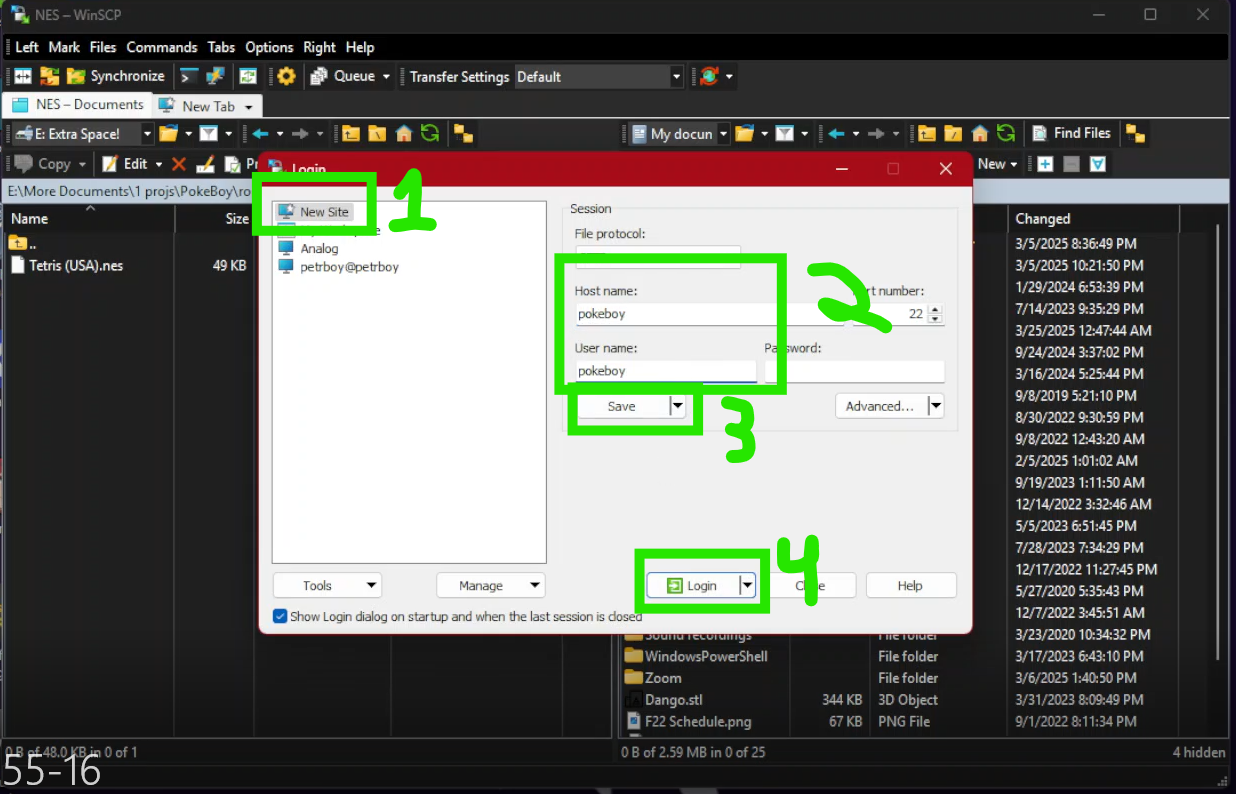
Task: Open the terminal console icon
Action: [189, 76]
